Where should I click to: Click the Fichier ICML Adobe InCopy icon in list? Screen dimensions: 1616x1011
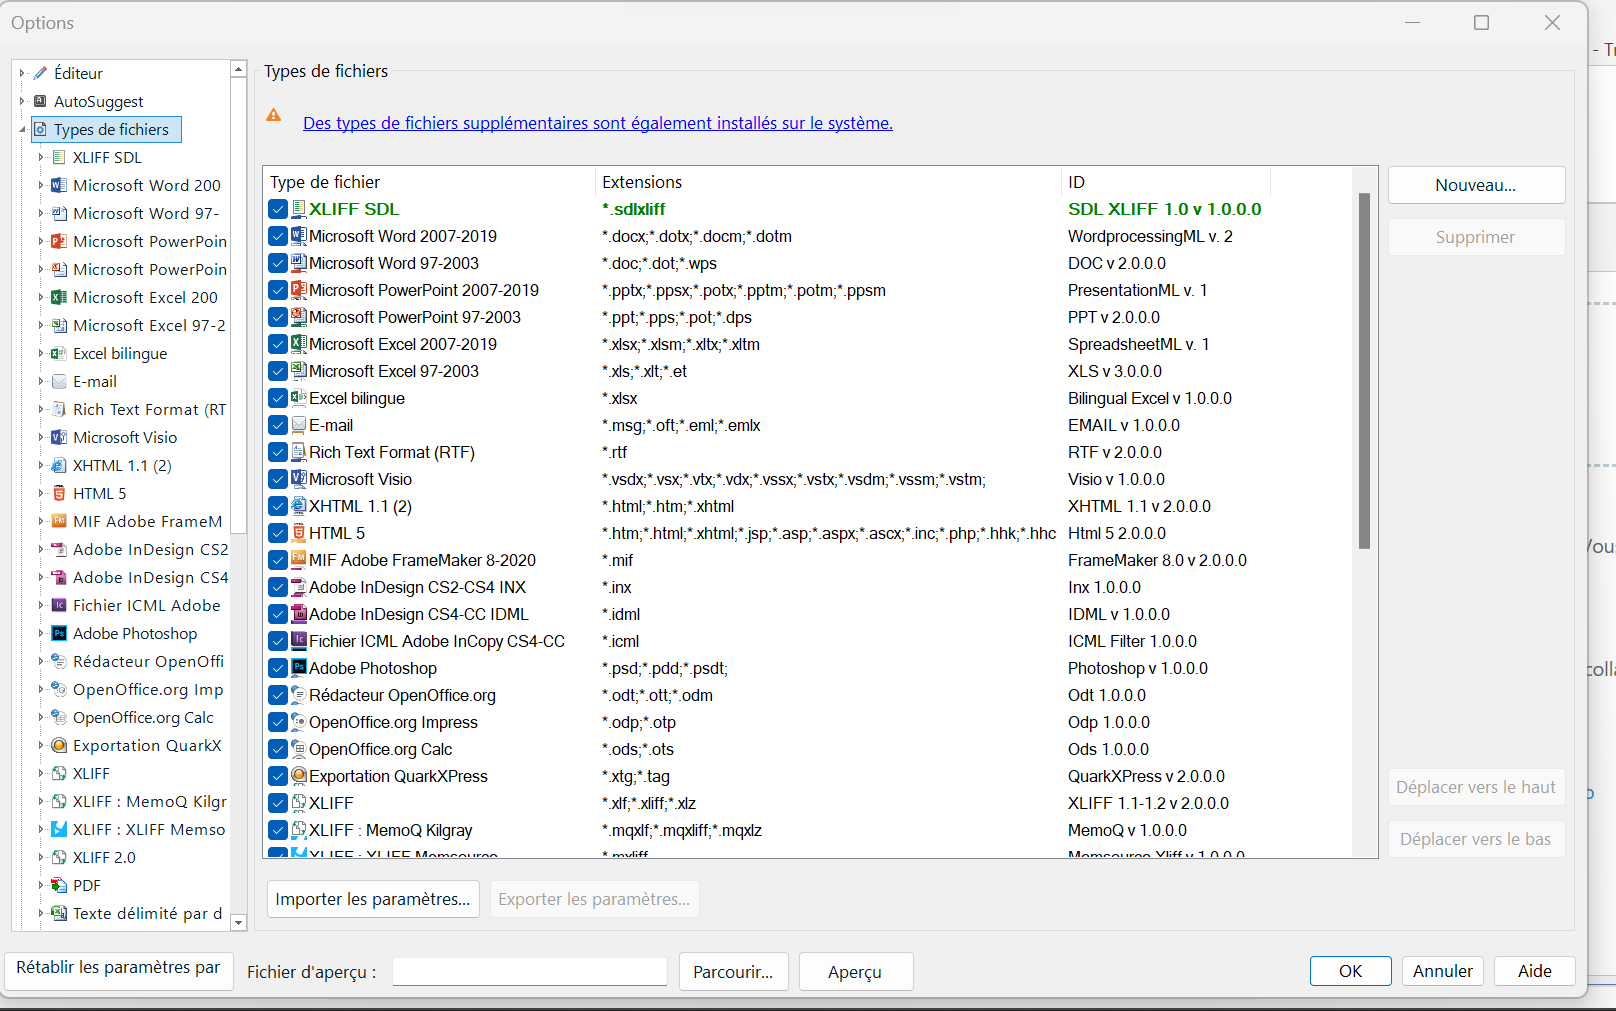point(299,640)
